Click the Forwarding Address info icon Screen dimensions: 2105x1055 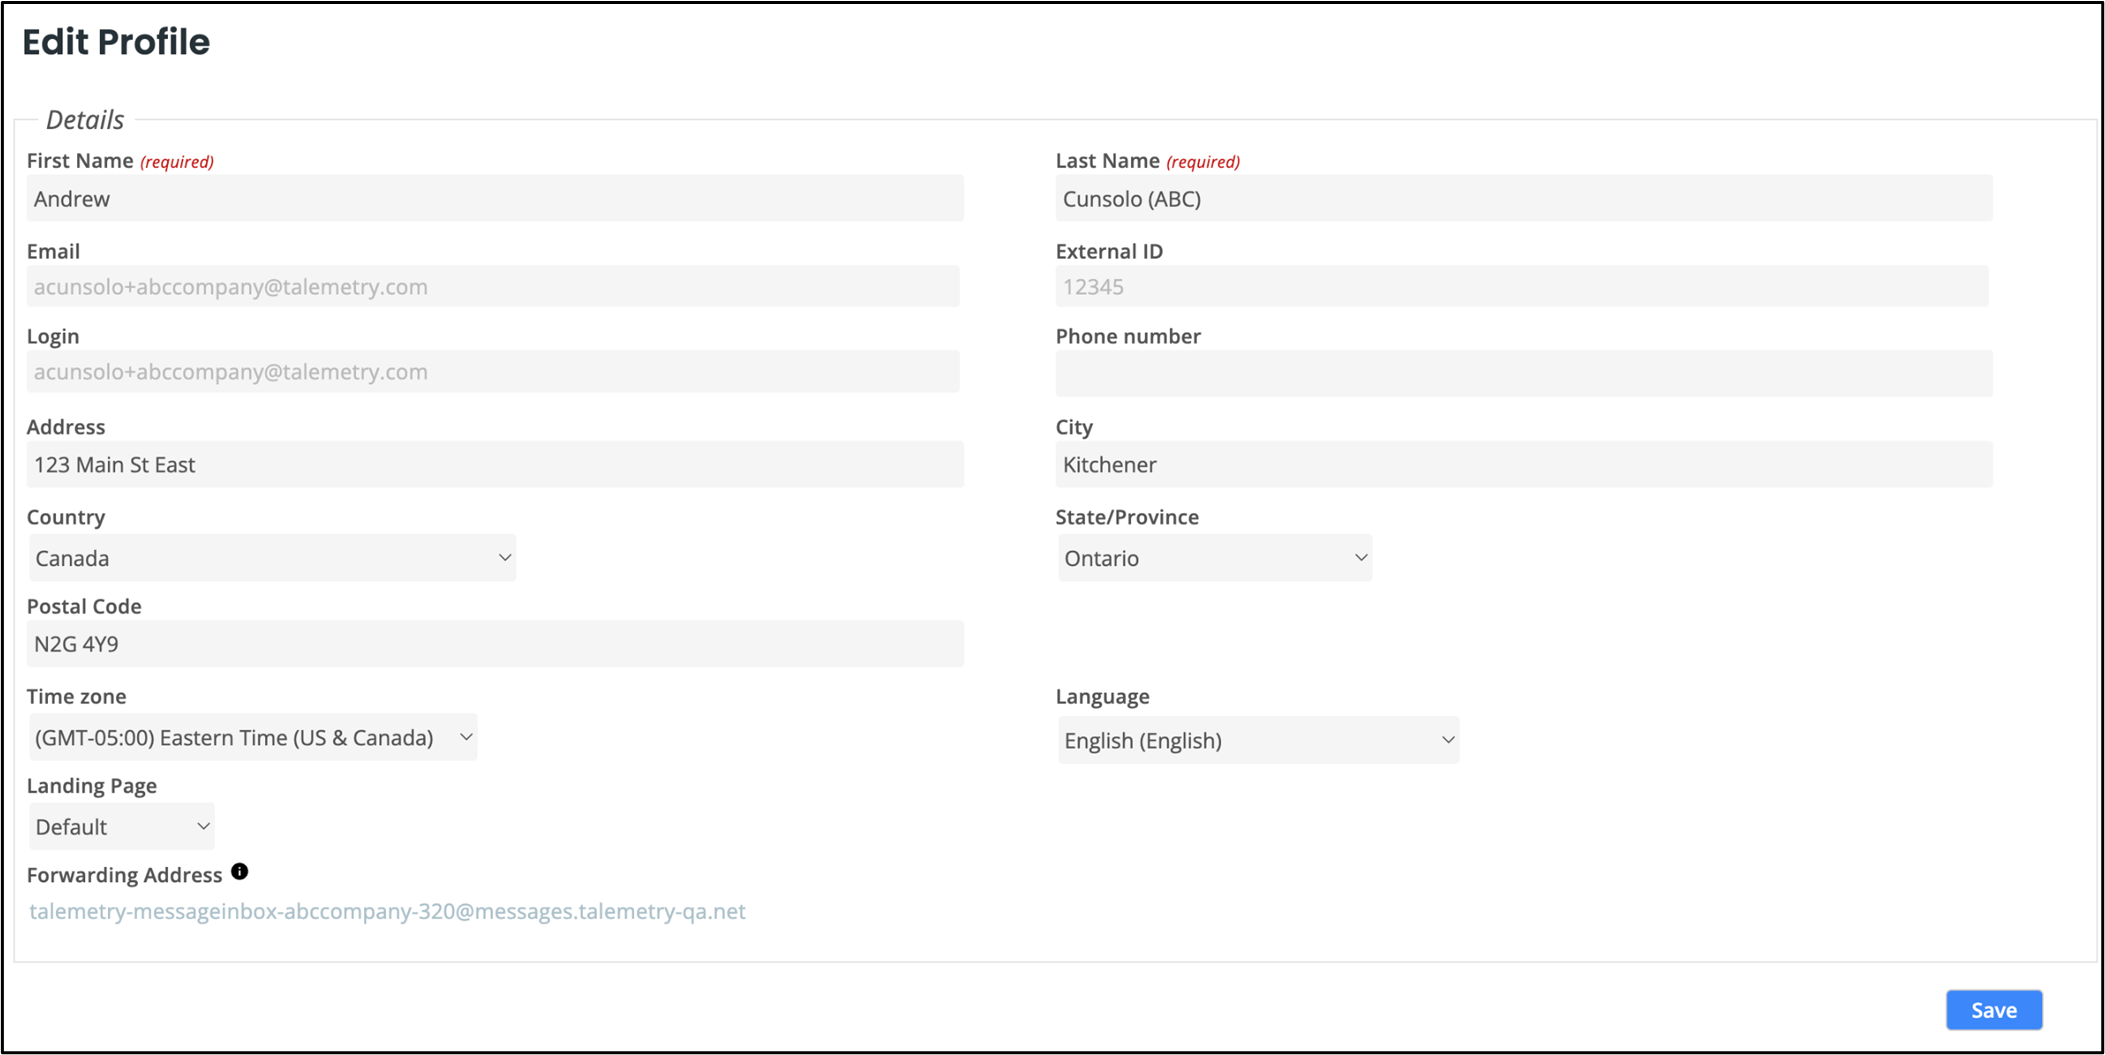click(239, 871)
